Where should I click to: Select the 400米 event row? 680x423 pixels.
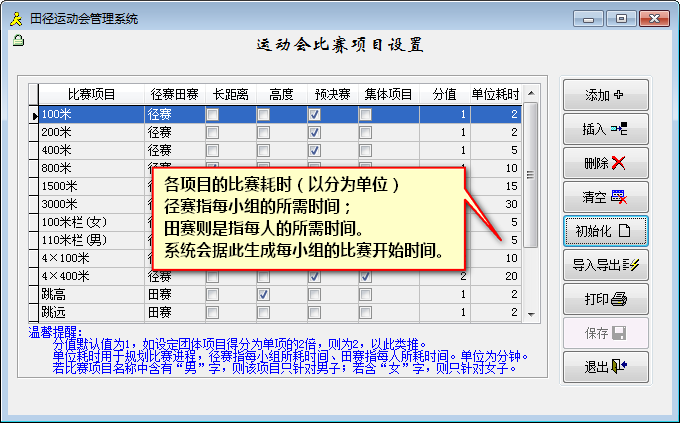coord(91,150)
